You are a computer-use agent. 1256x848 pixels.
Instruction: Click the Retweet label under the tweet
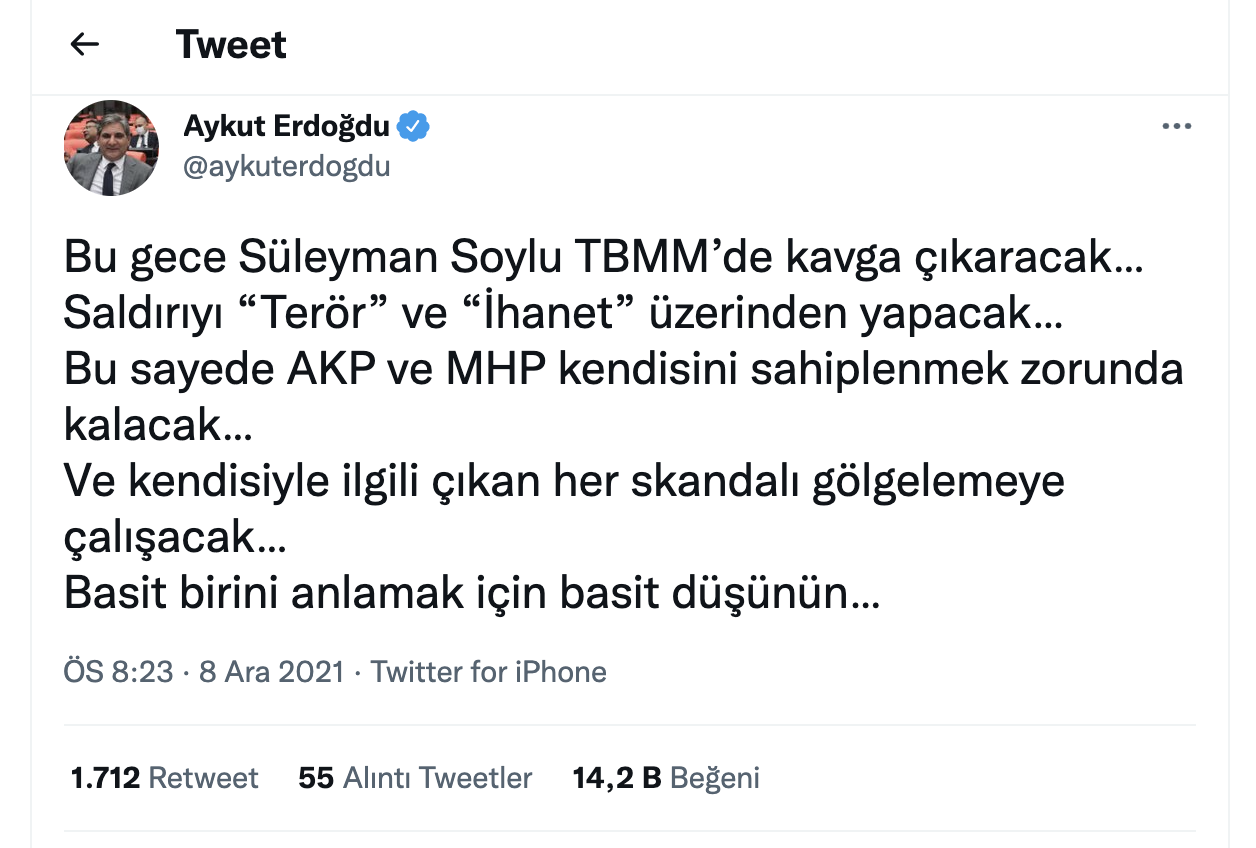click(x=205, y=777)
